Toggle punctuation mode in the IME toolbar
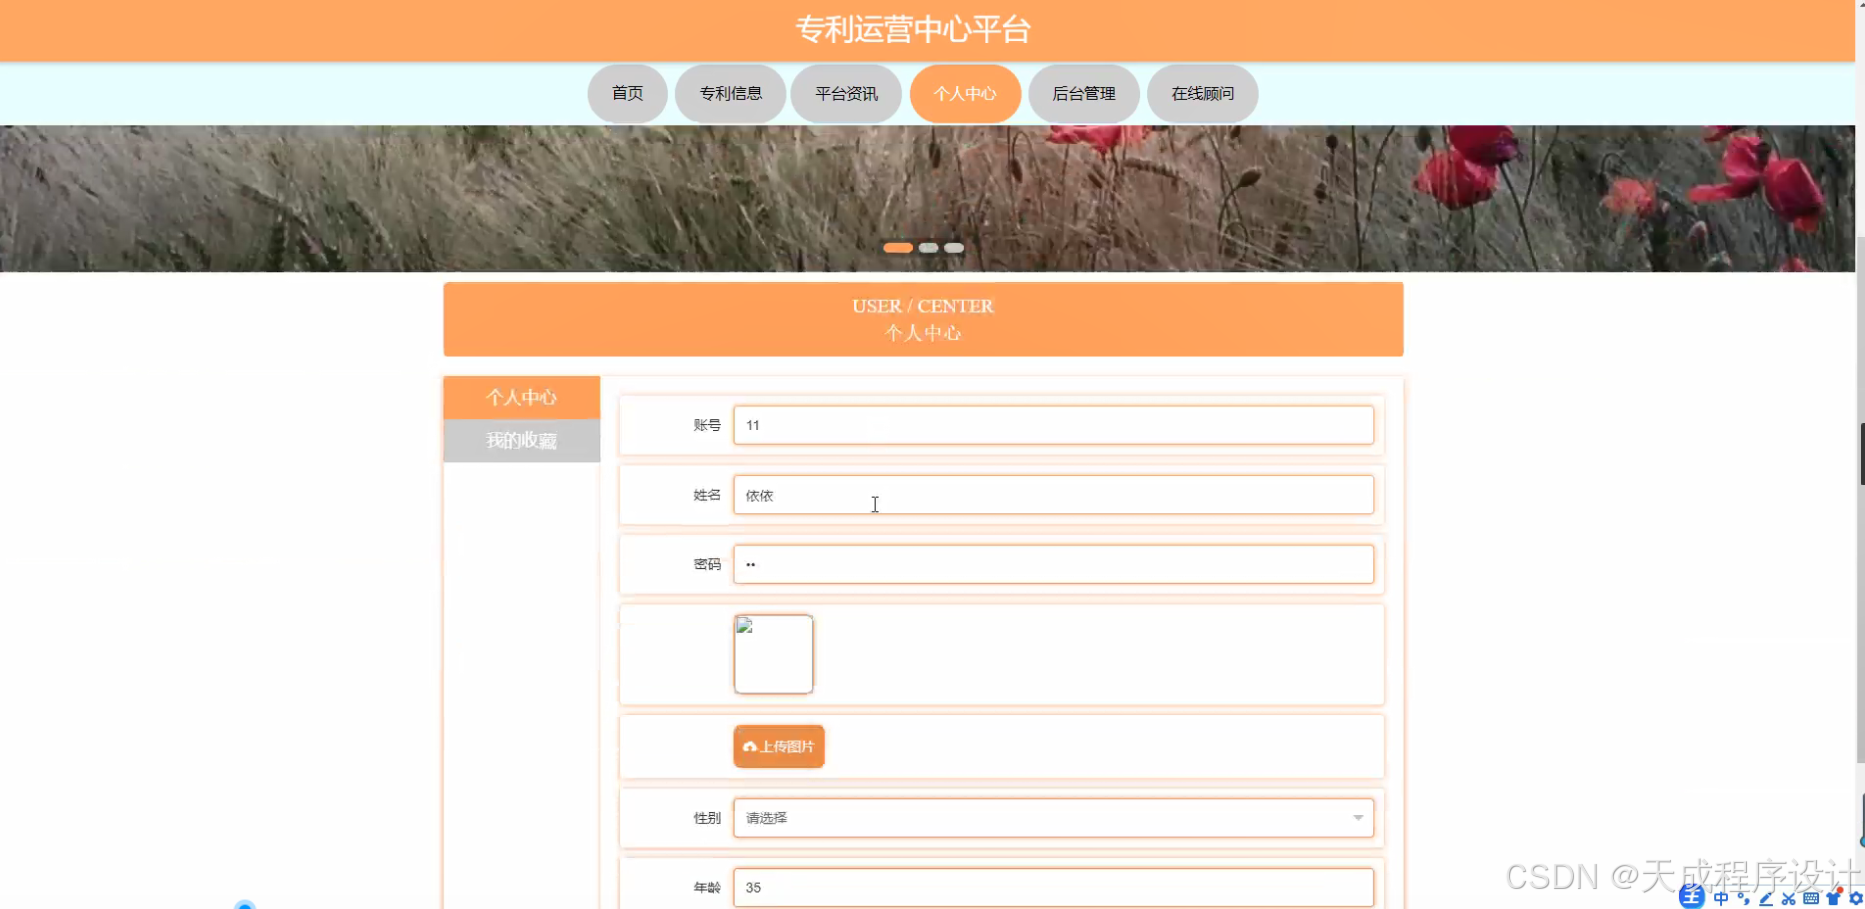1865x909 pixels. [1741, 897]
